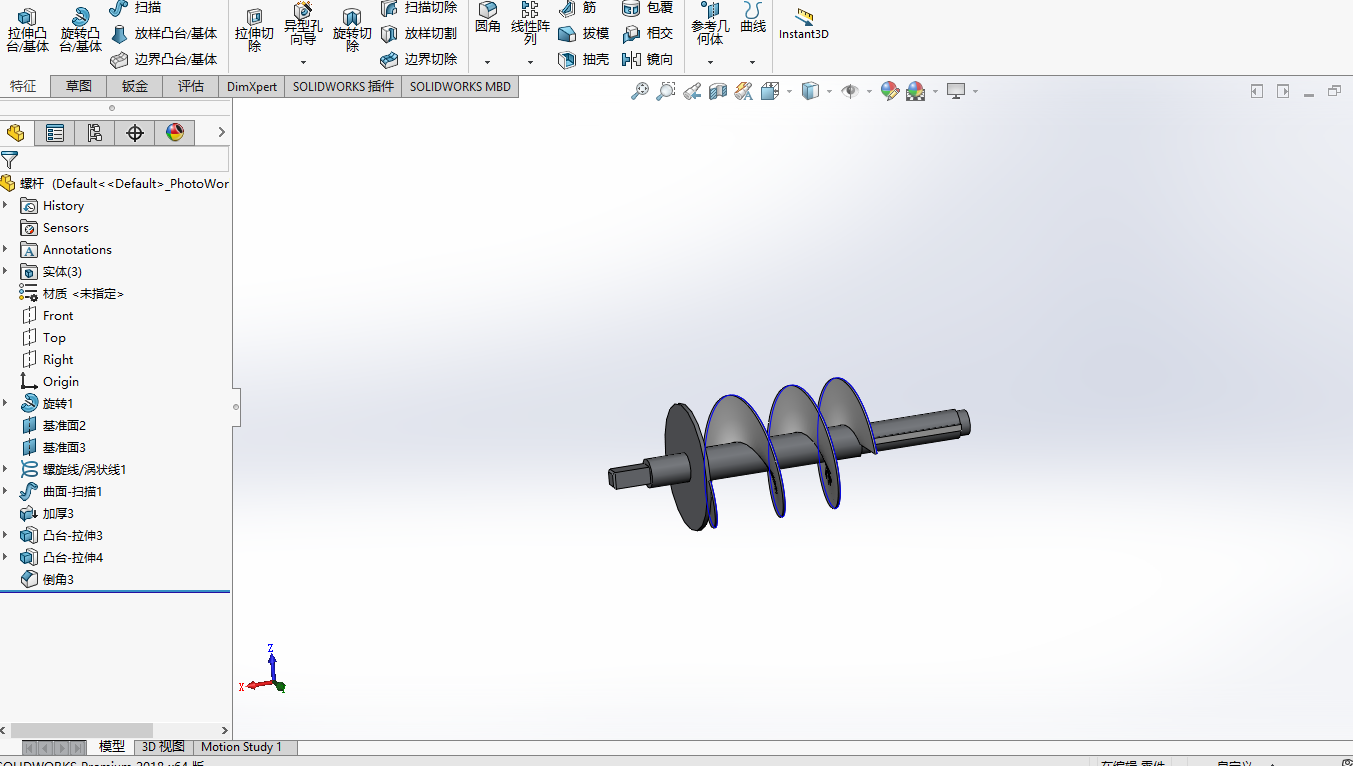Expand the 凸台-拉伸4 feature node

(x=5, y=557)
